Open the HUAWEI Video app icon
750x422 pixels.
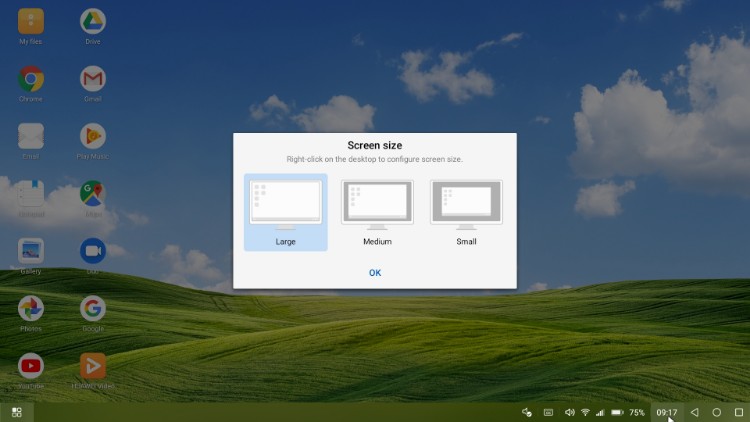(93, 366)
